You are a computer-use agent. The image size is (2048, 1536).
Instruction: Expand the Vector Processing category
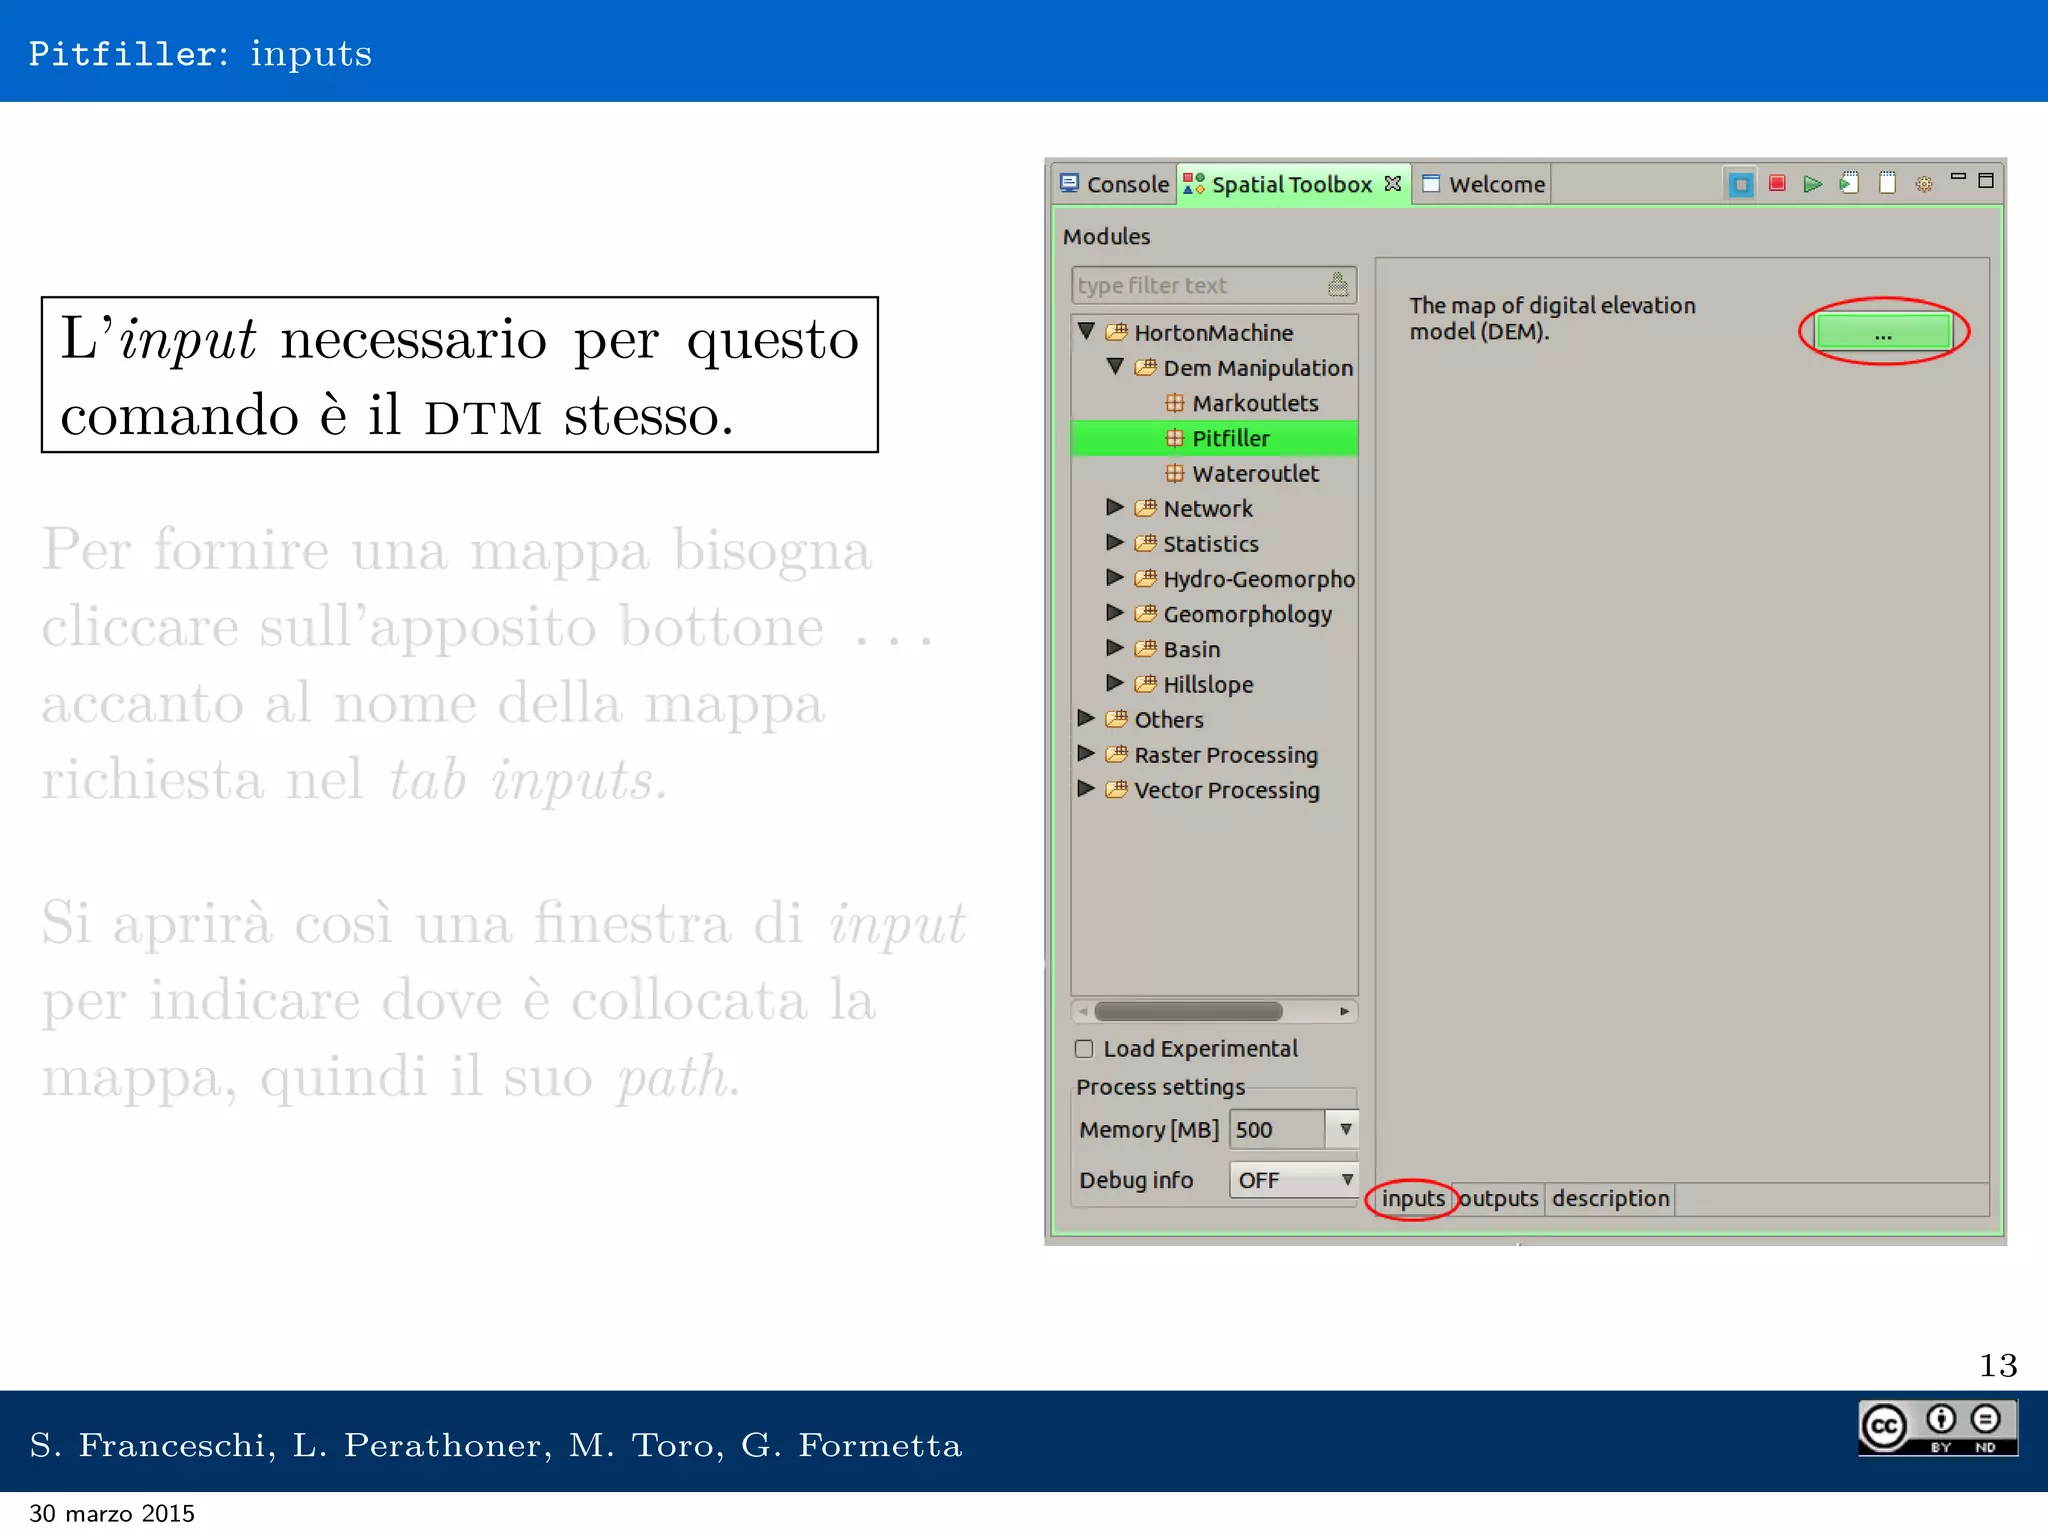tap(1086, 788)
